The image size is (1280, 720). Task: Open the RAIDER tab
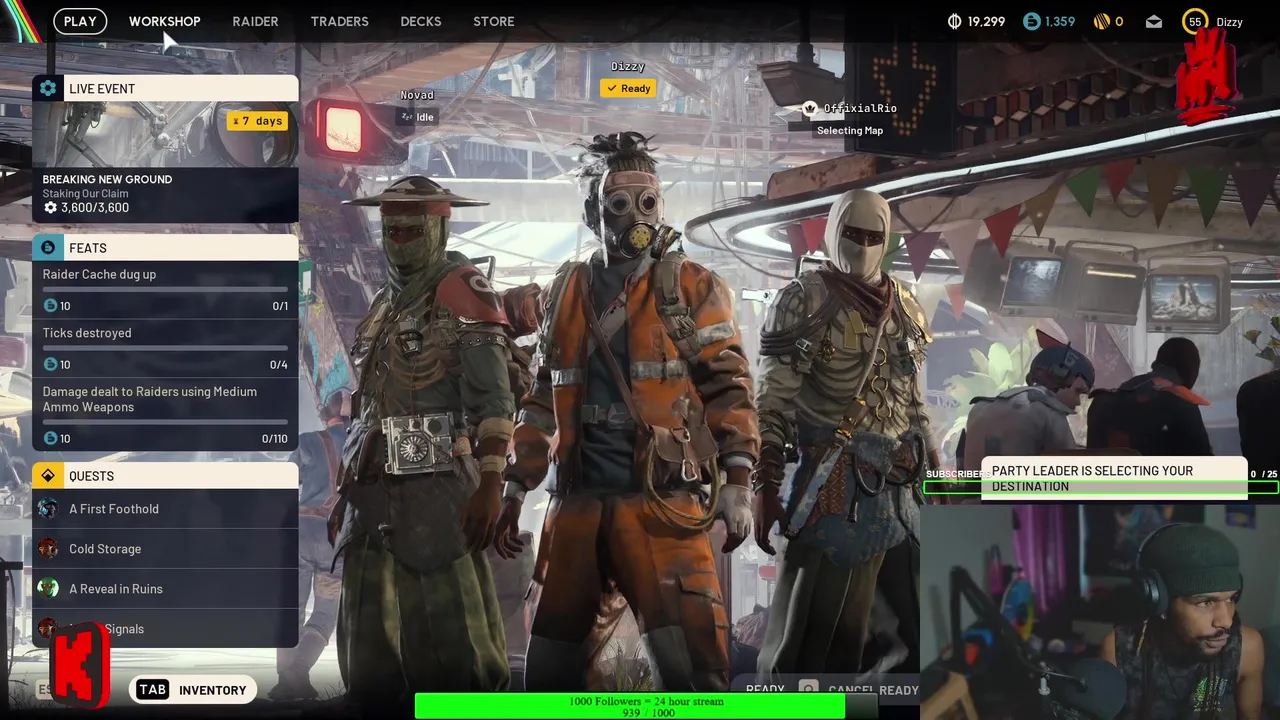point(255,21)
